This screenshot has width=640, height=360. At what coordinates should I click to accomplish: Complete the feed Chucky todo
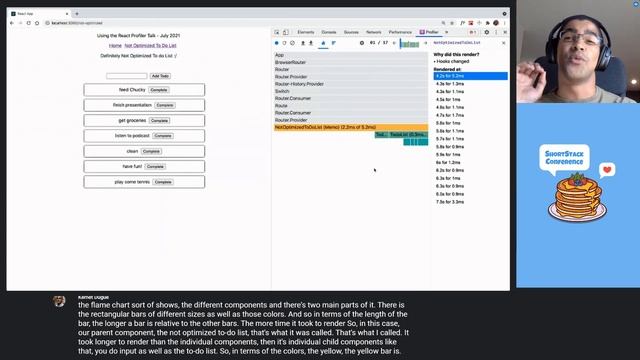159,90
